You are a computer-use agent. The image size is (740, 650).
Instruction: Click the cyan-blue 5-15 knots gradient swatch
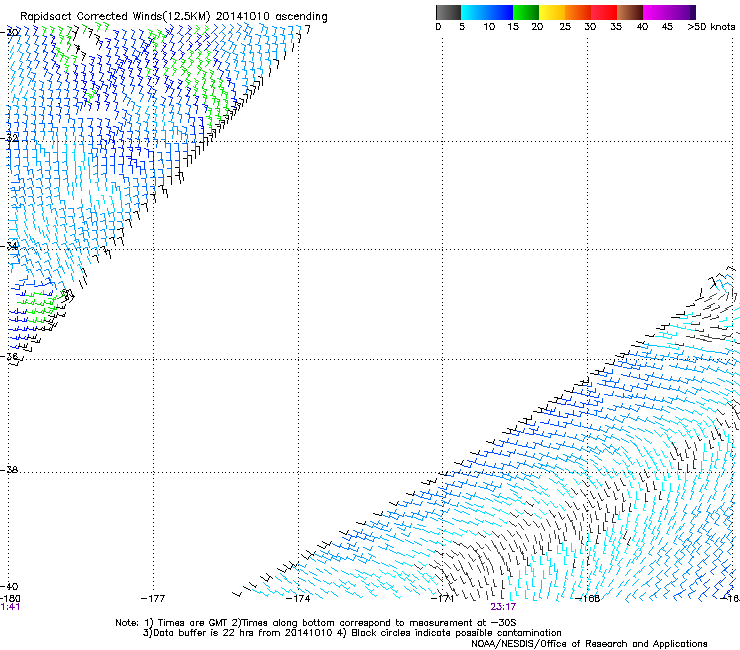[x=487, y=12]
